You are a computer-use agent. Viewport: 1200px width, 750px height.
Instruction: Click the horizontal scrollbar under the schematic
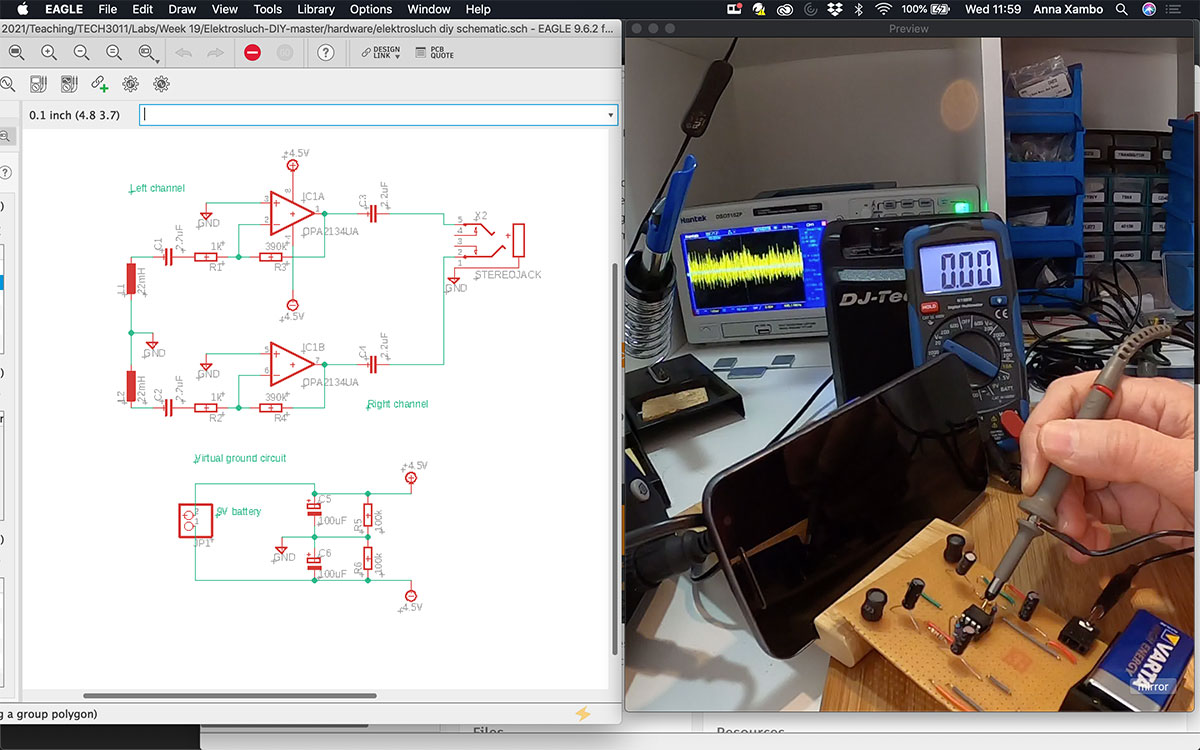point(229,696)
